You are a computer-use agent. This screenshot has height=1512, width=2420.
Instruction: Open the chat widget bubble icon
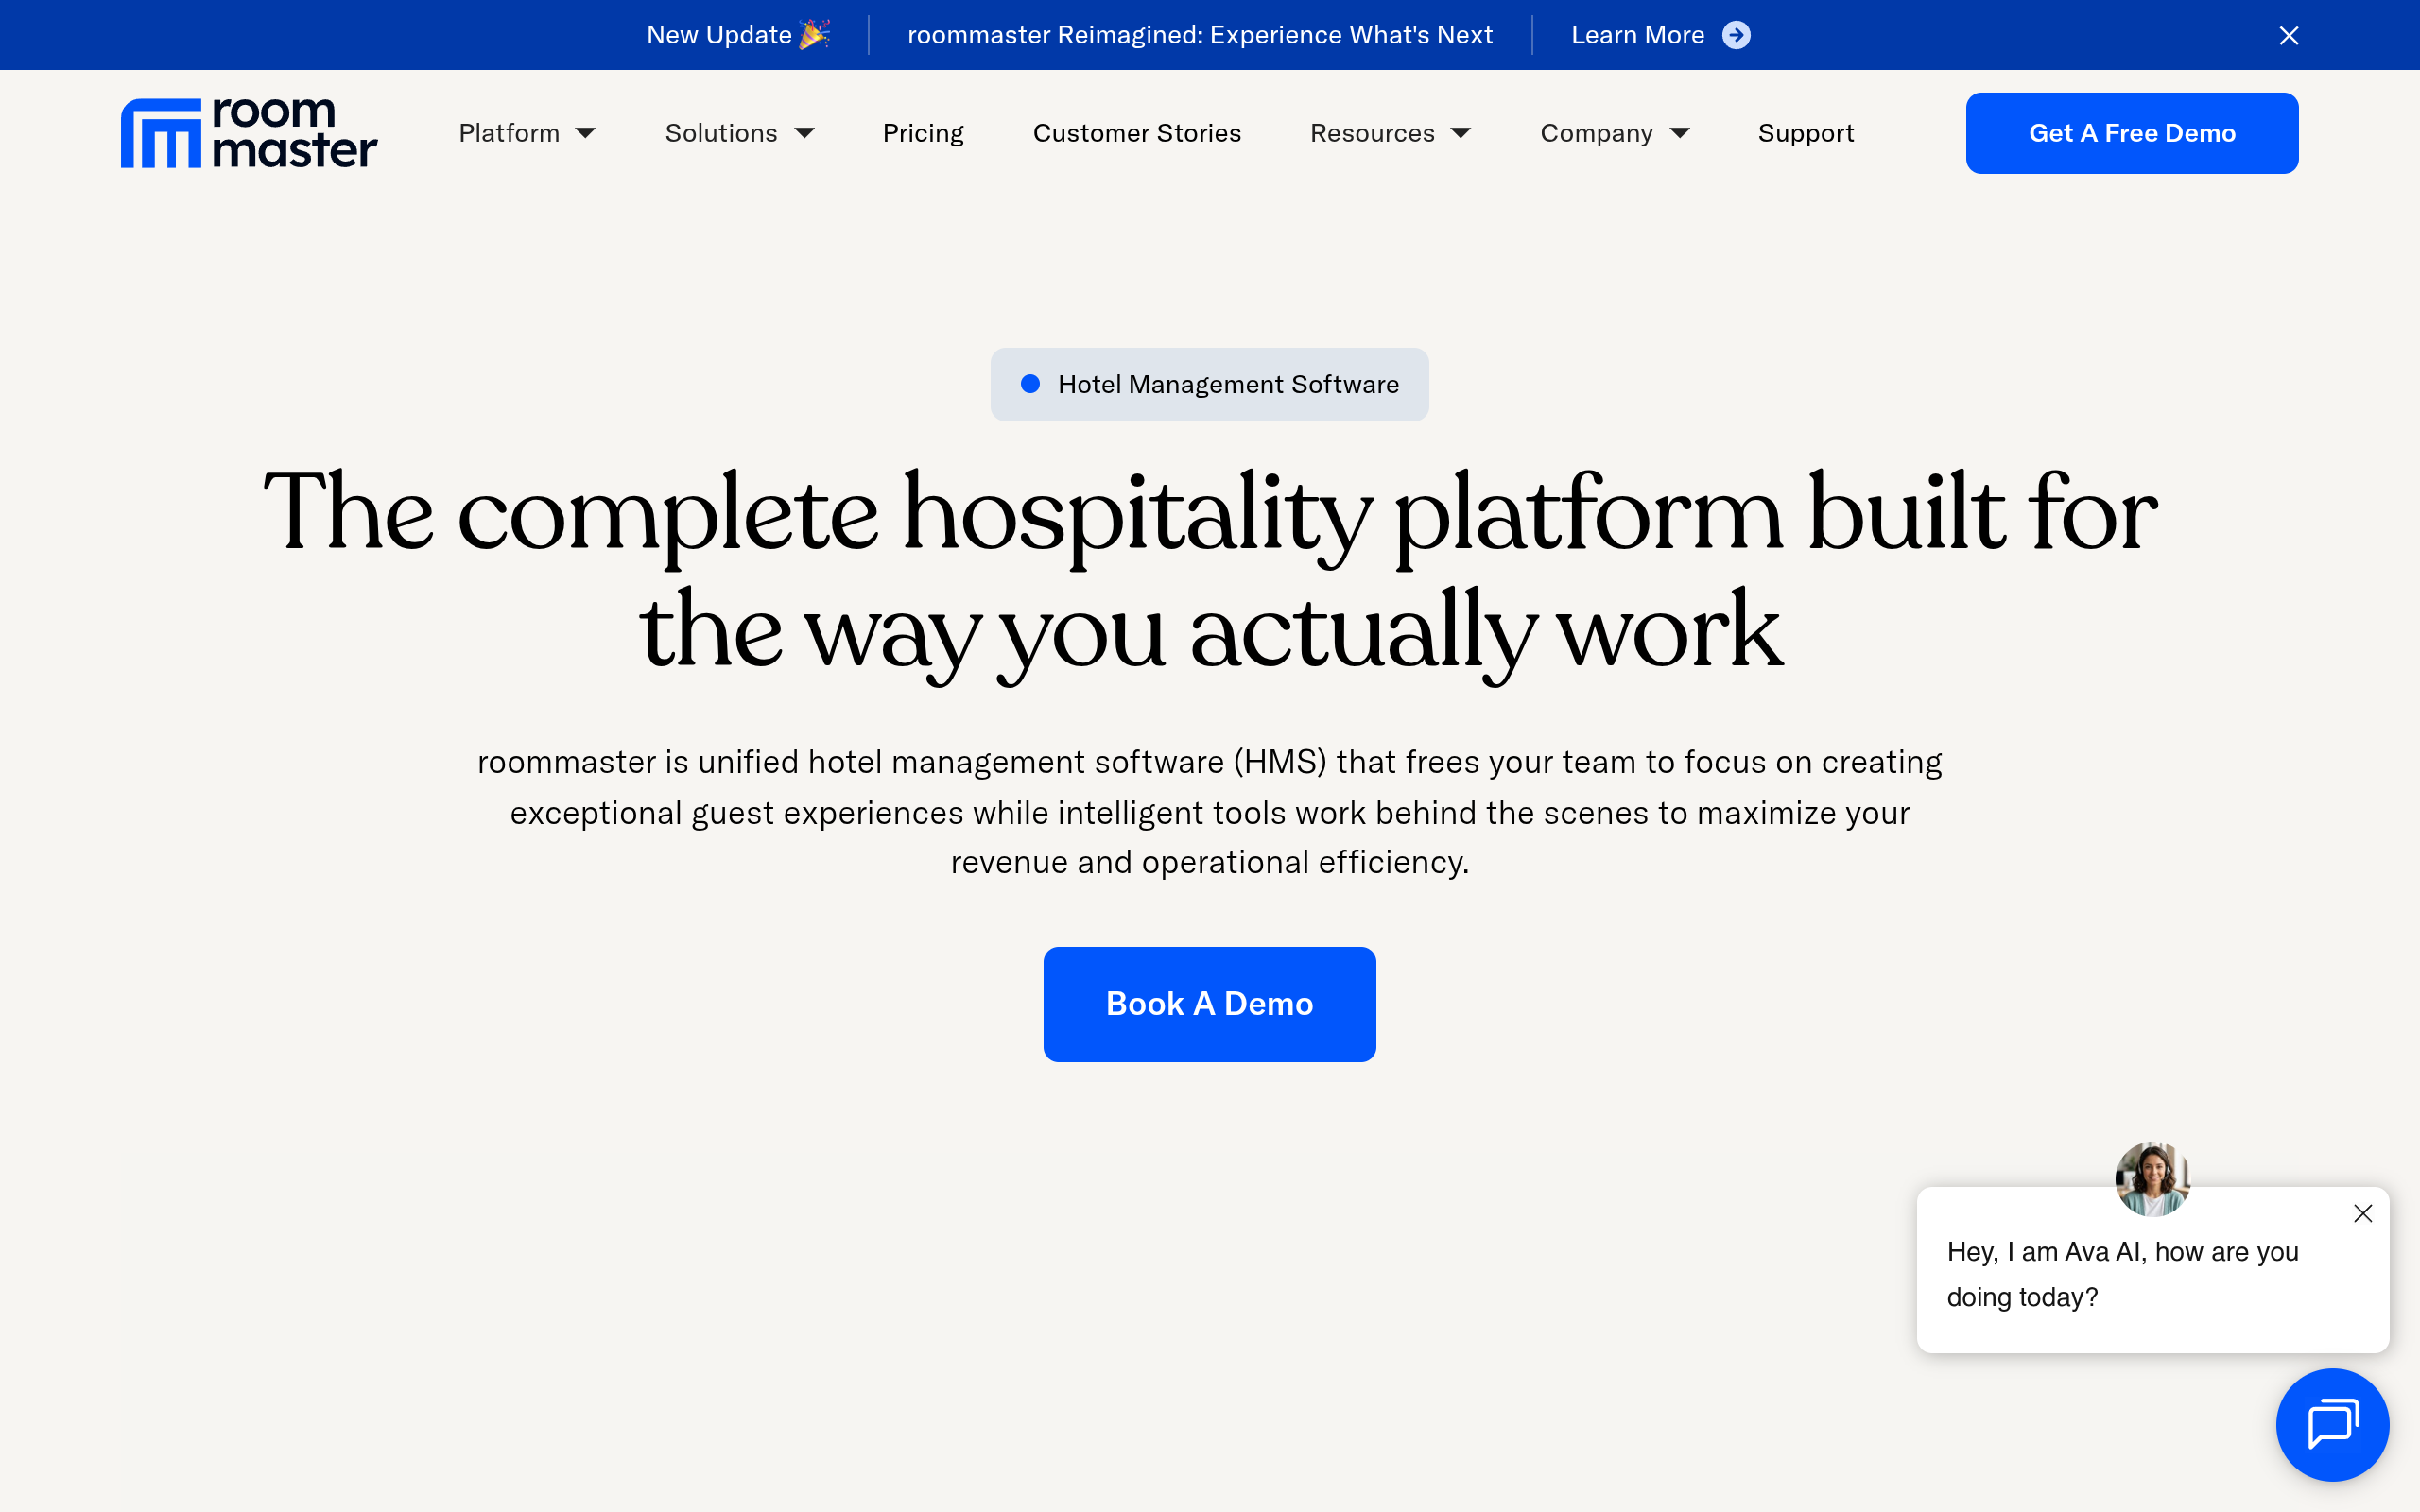click(x=2332, y=1424)
